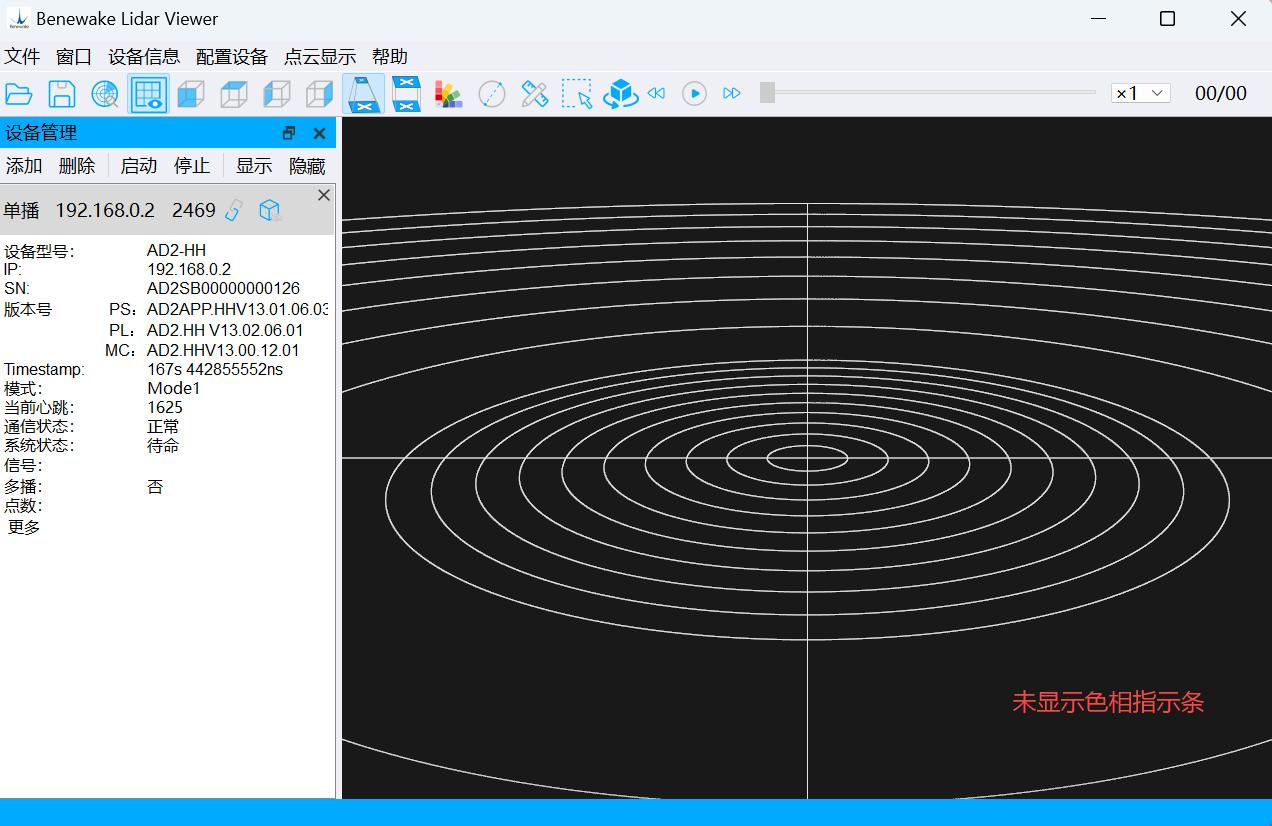This screenshot has width=1272, height=826.
Task: Click the rotating 3D cube icon
Action: (x=620, y=94)
